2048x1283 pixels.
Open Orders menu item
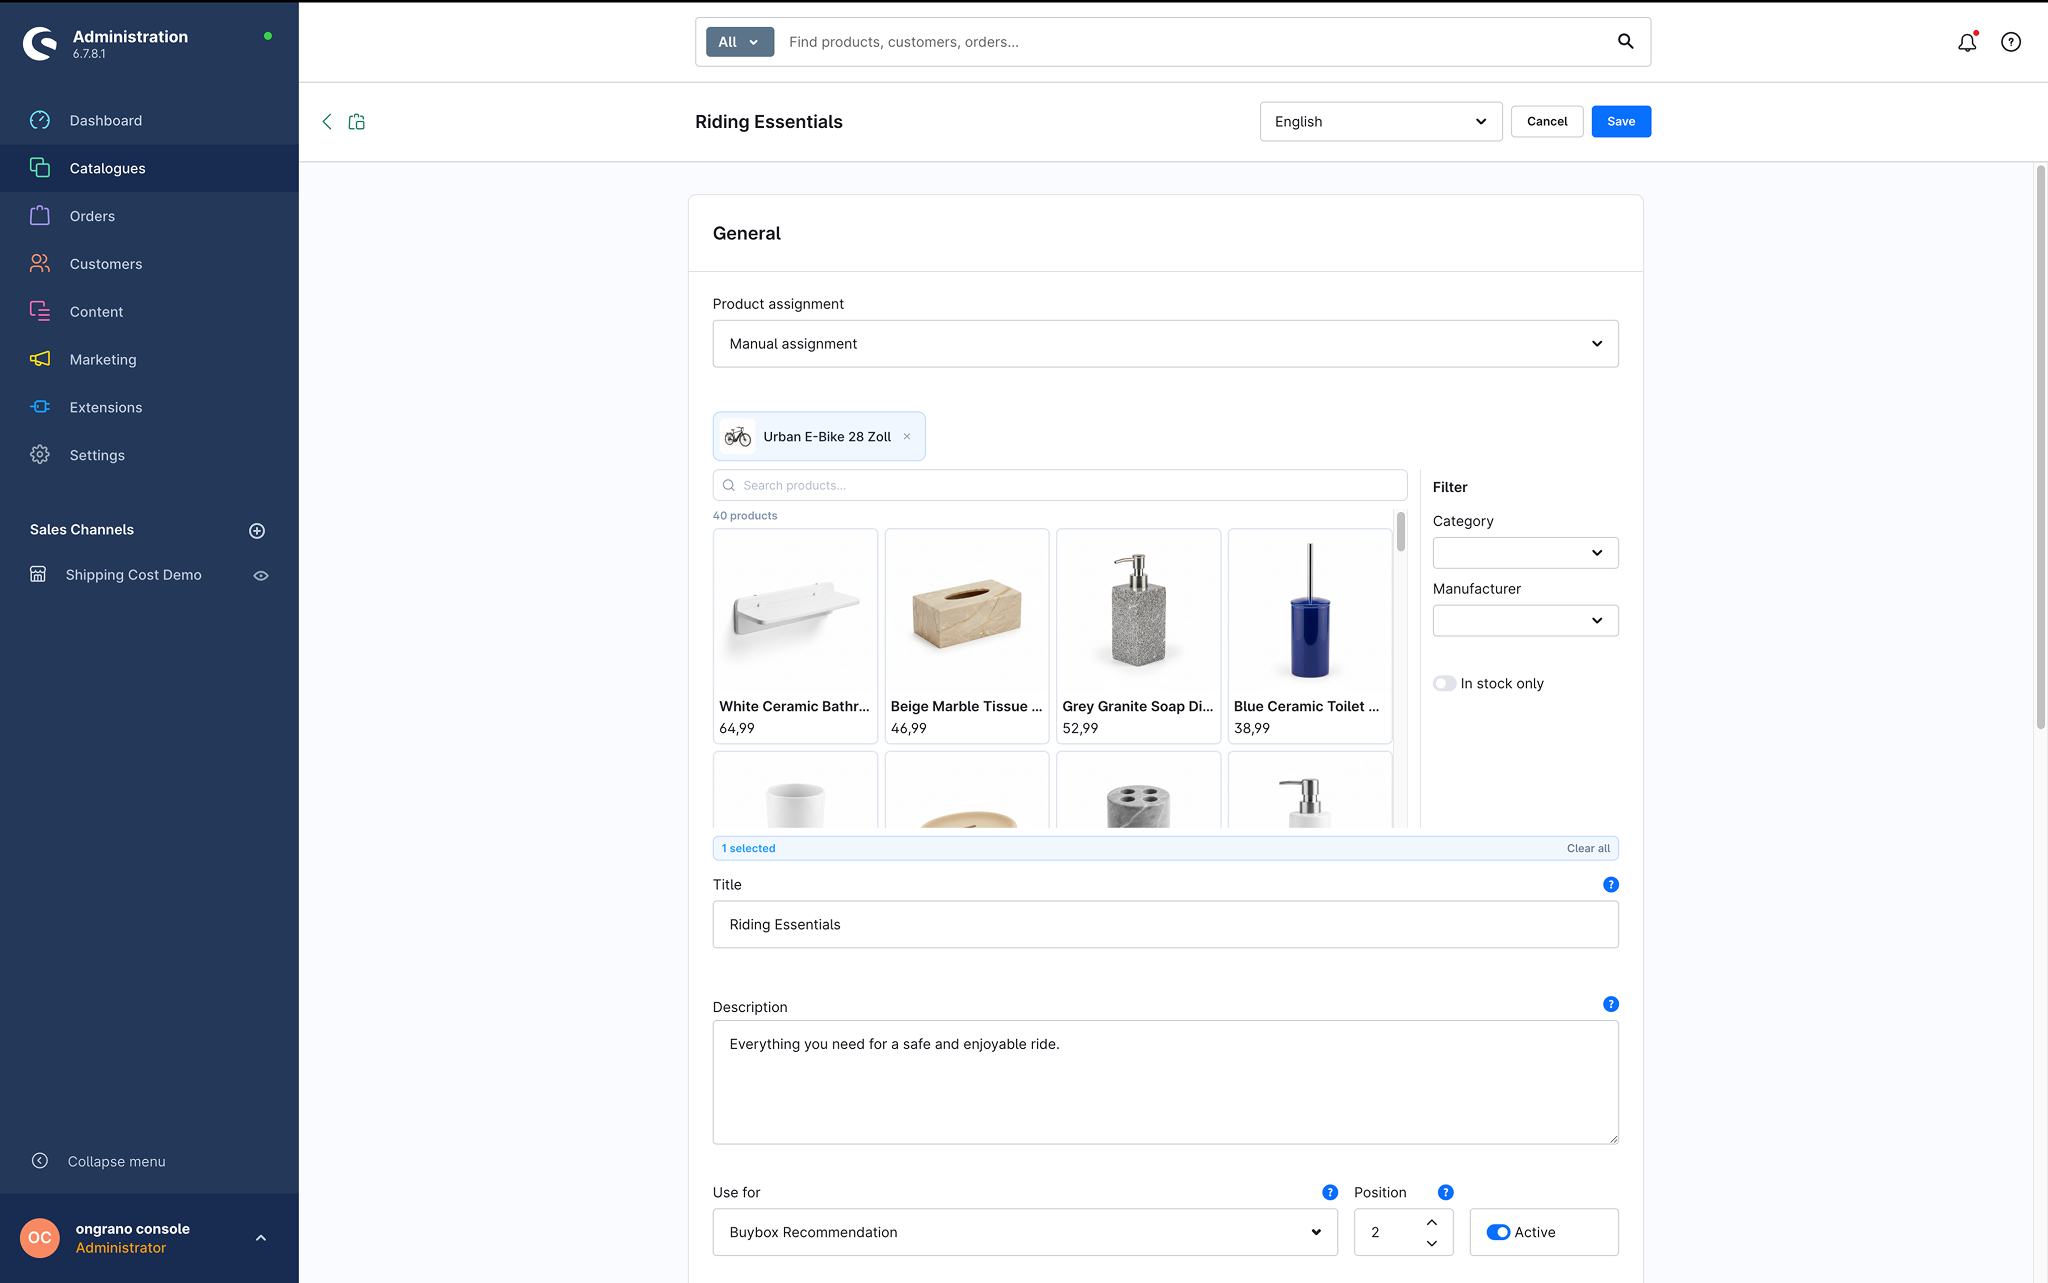coord(149,216)
